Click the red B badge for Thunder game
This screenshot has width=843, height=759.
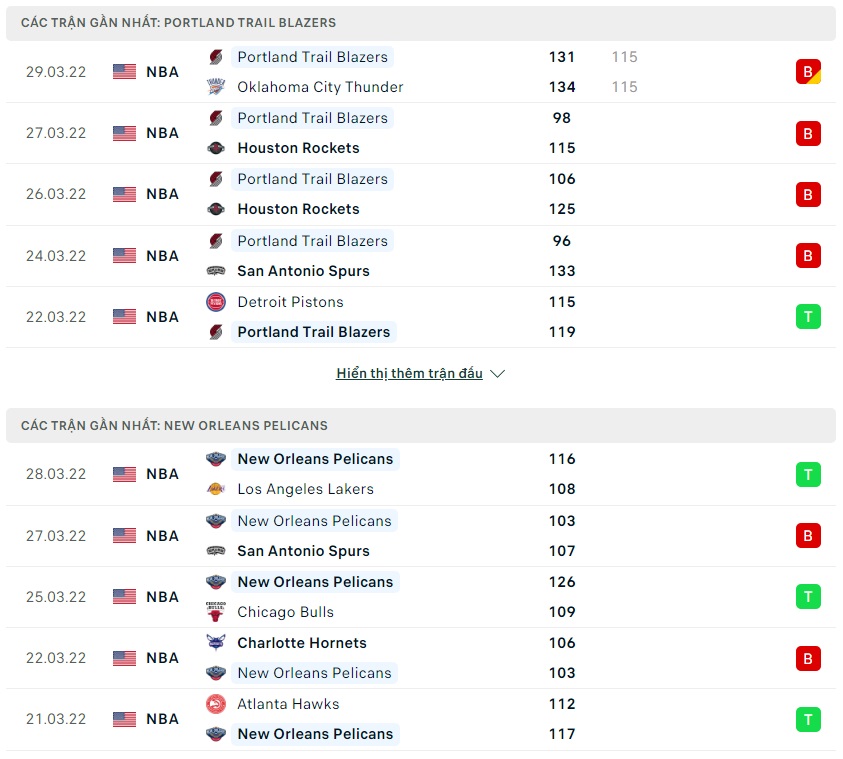[x=808, y=72]
